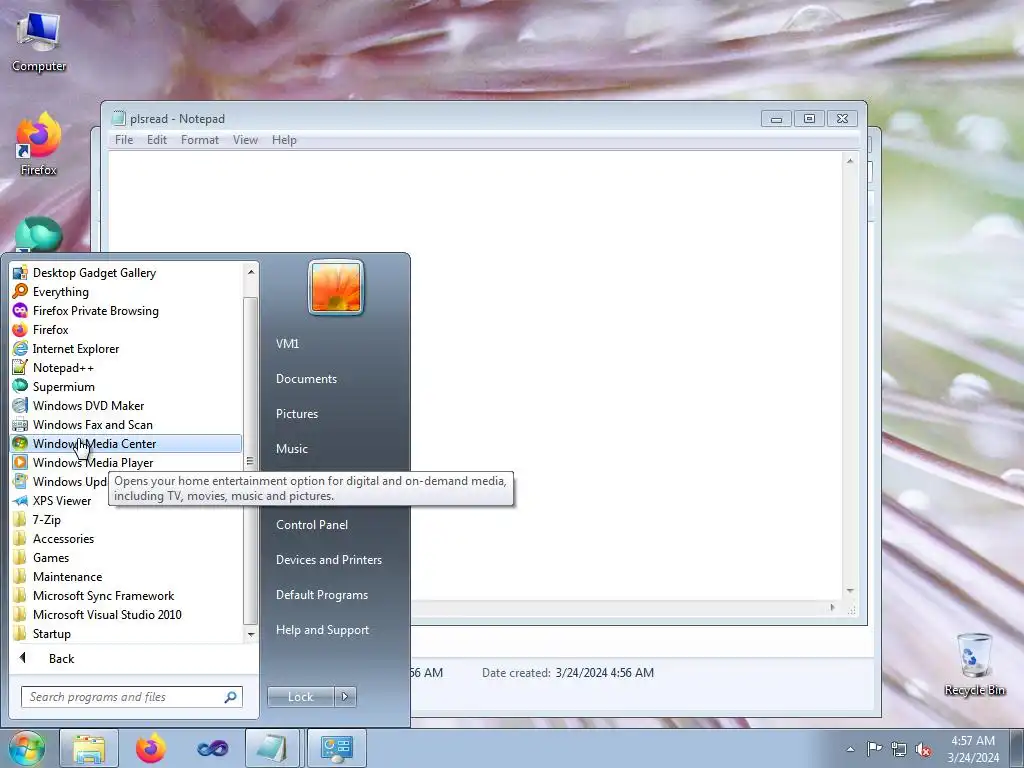Open Help and Support
Image resolution: width=1024 pixels, height=768 pixels.
[x=323, y=630]
